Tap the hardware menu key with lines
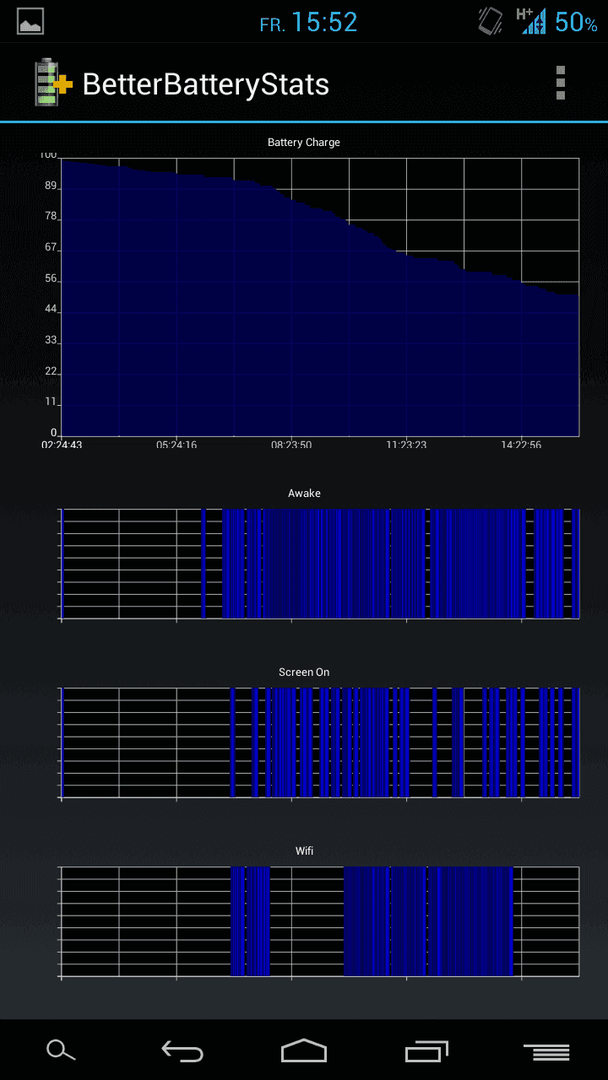The height and width of the screenshot is (1080, 608). point(547,1052)
